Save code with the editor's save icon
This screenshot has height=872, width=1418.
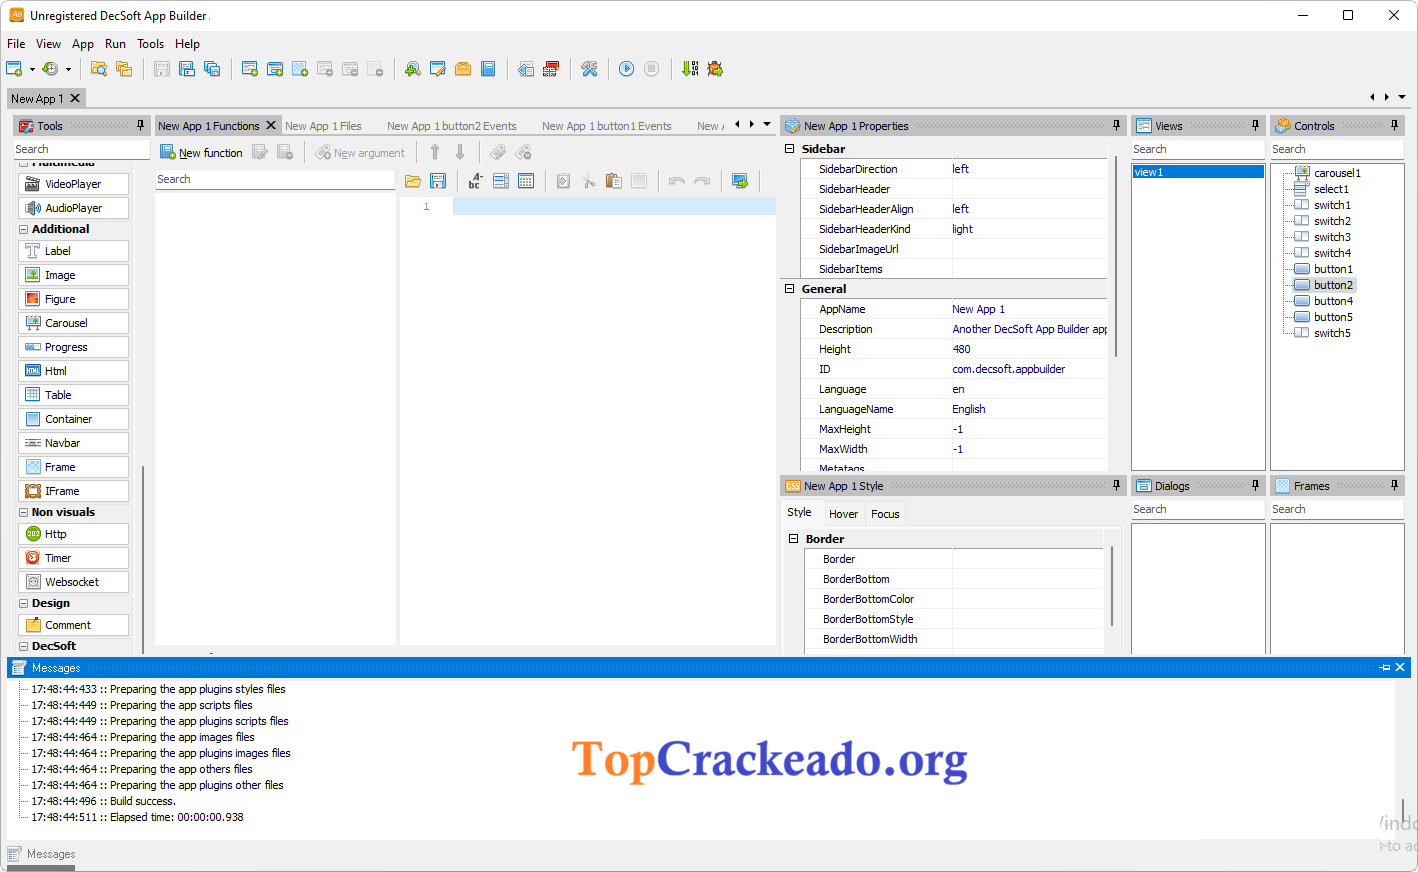pyautogui.click(x=438, y=181)
